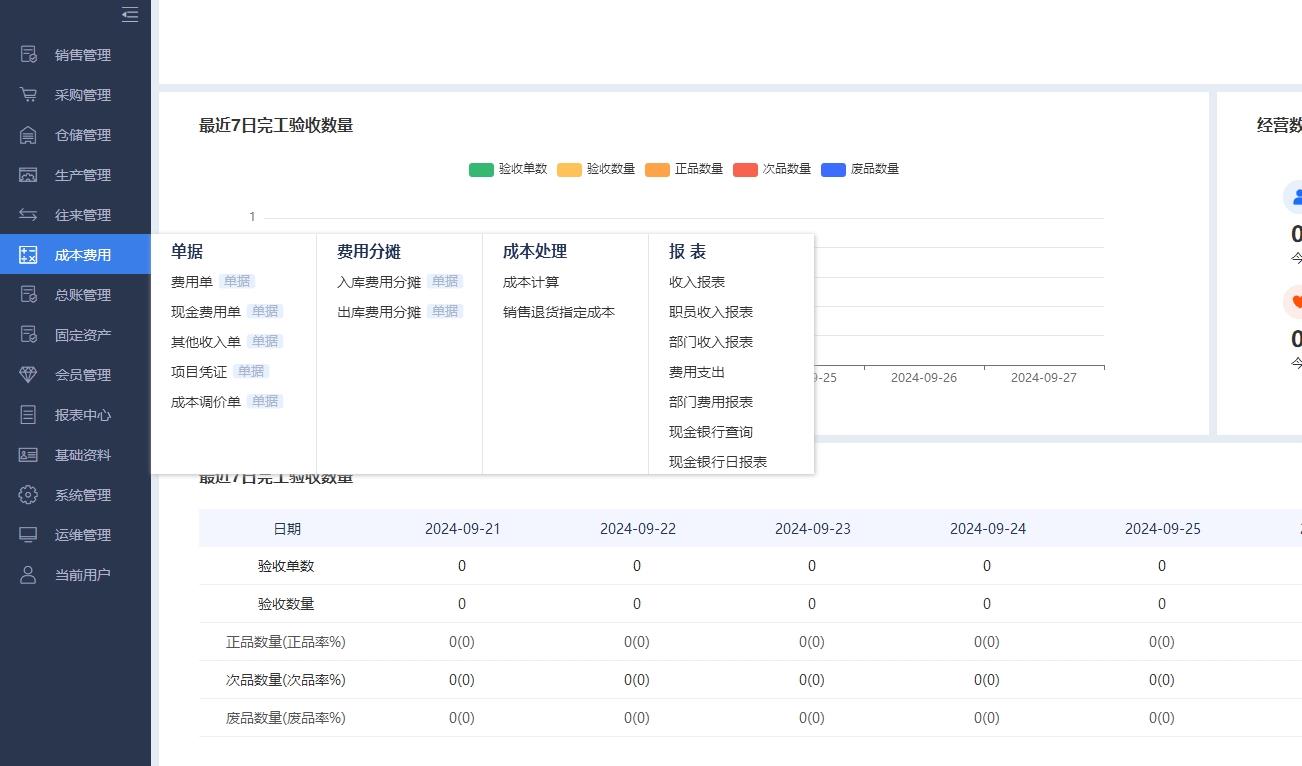Click the 运维管理 monitor icon
This screenshot has height=766, width=1302.
[x=28, y=535]
